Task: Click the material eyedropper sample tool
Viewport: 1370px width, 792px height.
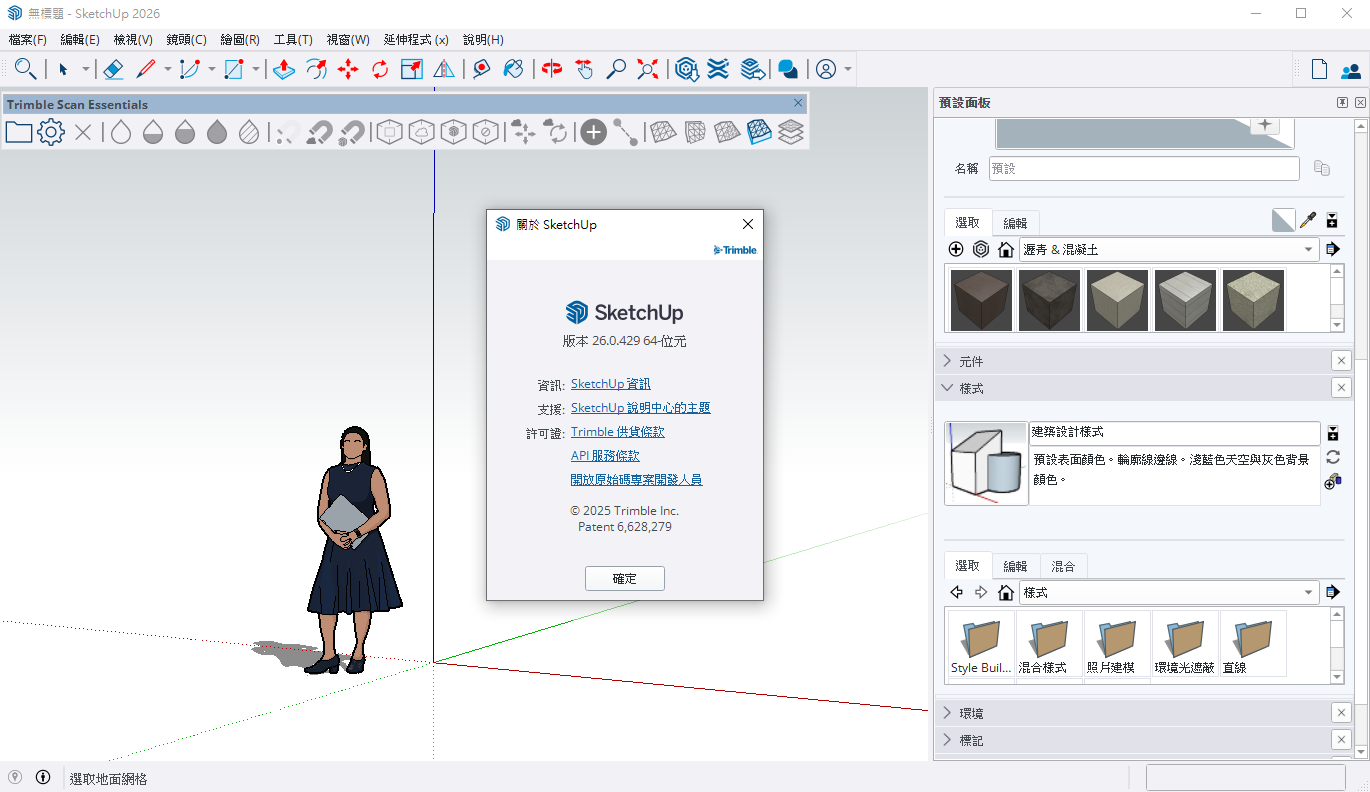Action: pyautogui.click(x=1307, y=221)
